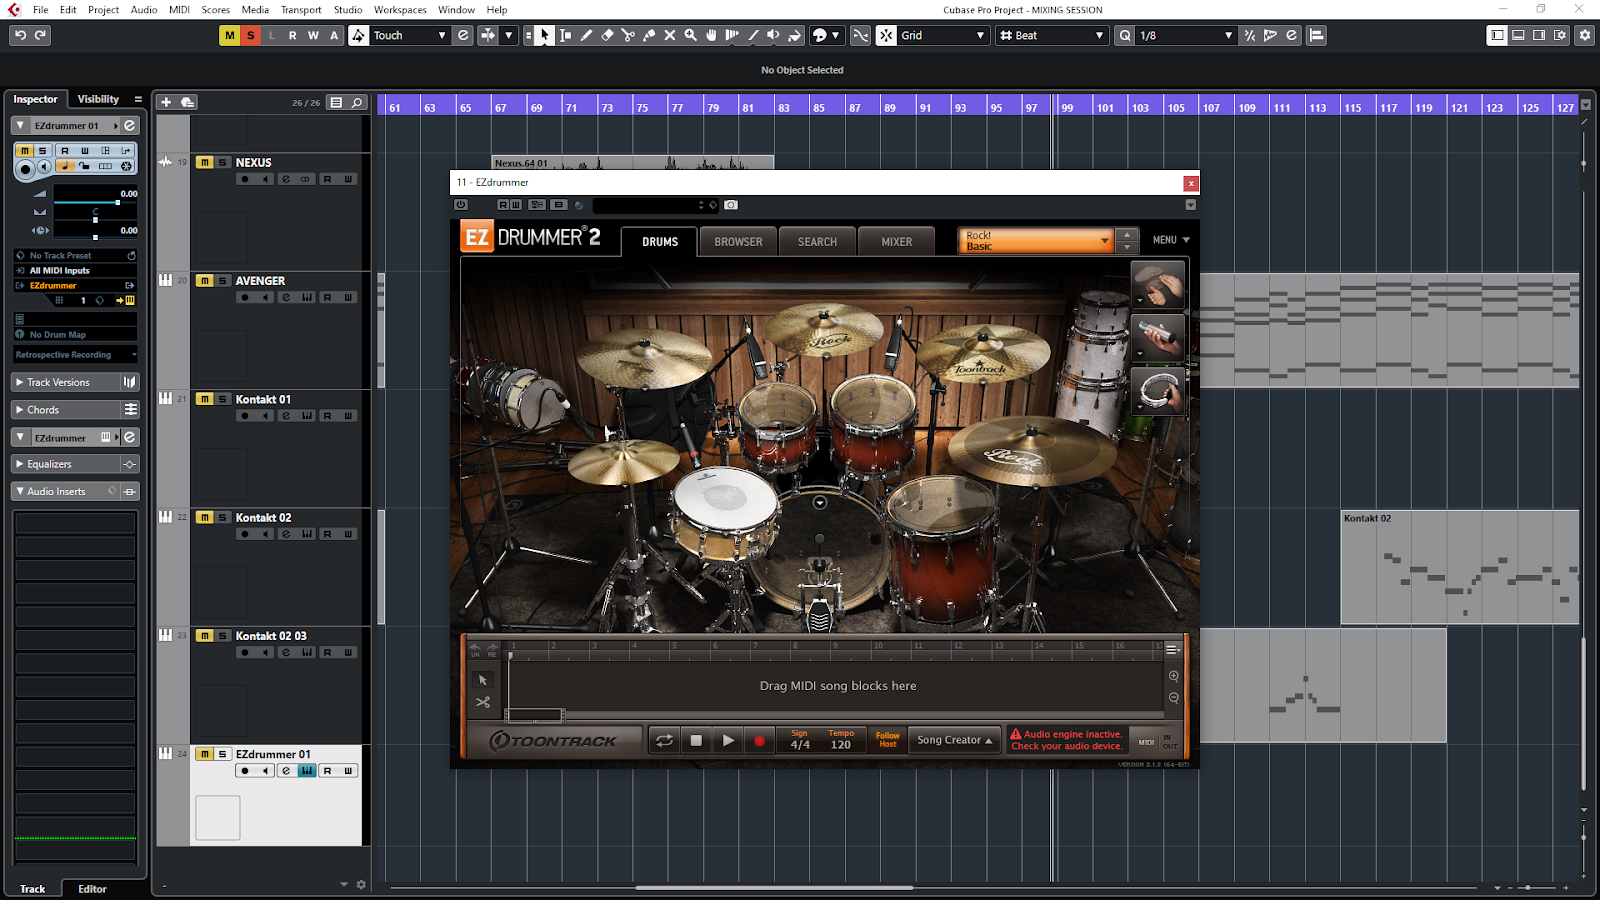Image resolution: width=1600 pixels, height=900 pixels.
Task: Click the Quantize Q icon
Action: coord(1125,35)
